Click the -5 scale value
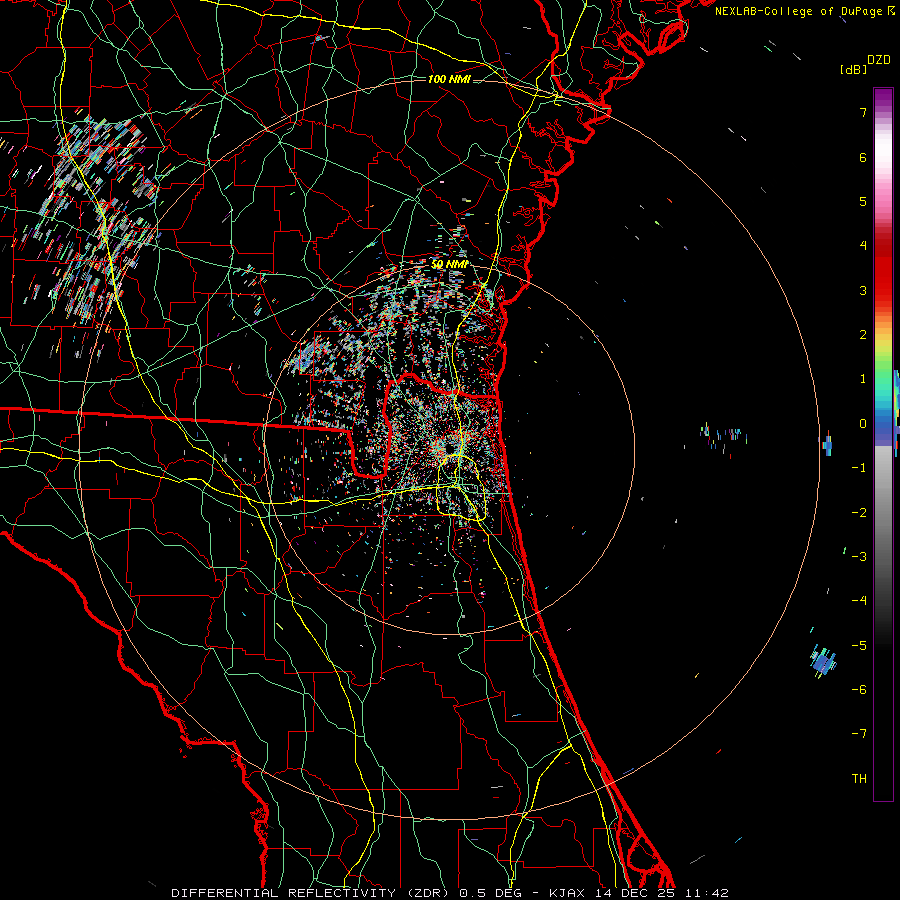 pyautogui.click(x=859, y=646)
